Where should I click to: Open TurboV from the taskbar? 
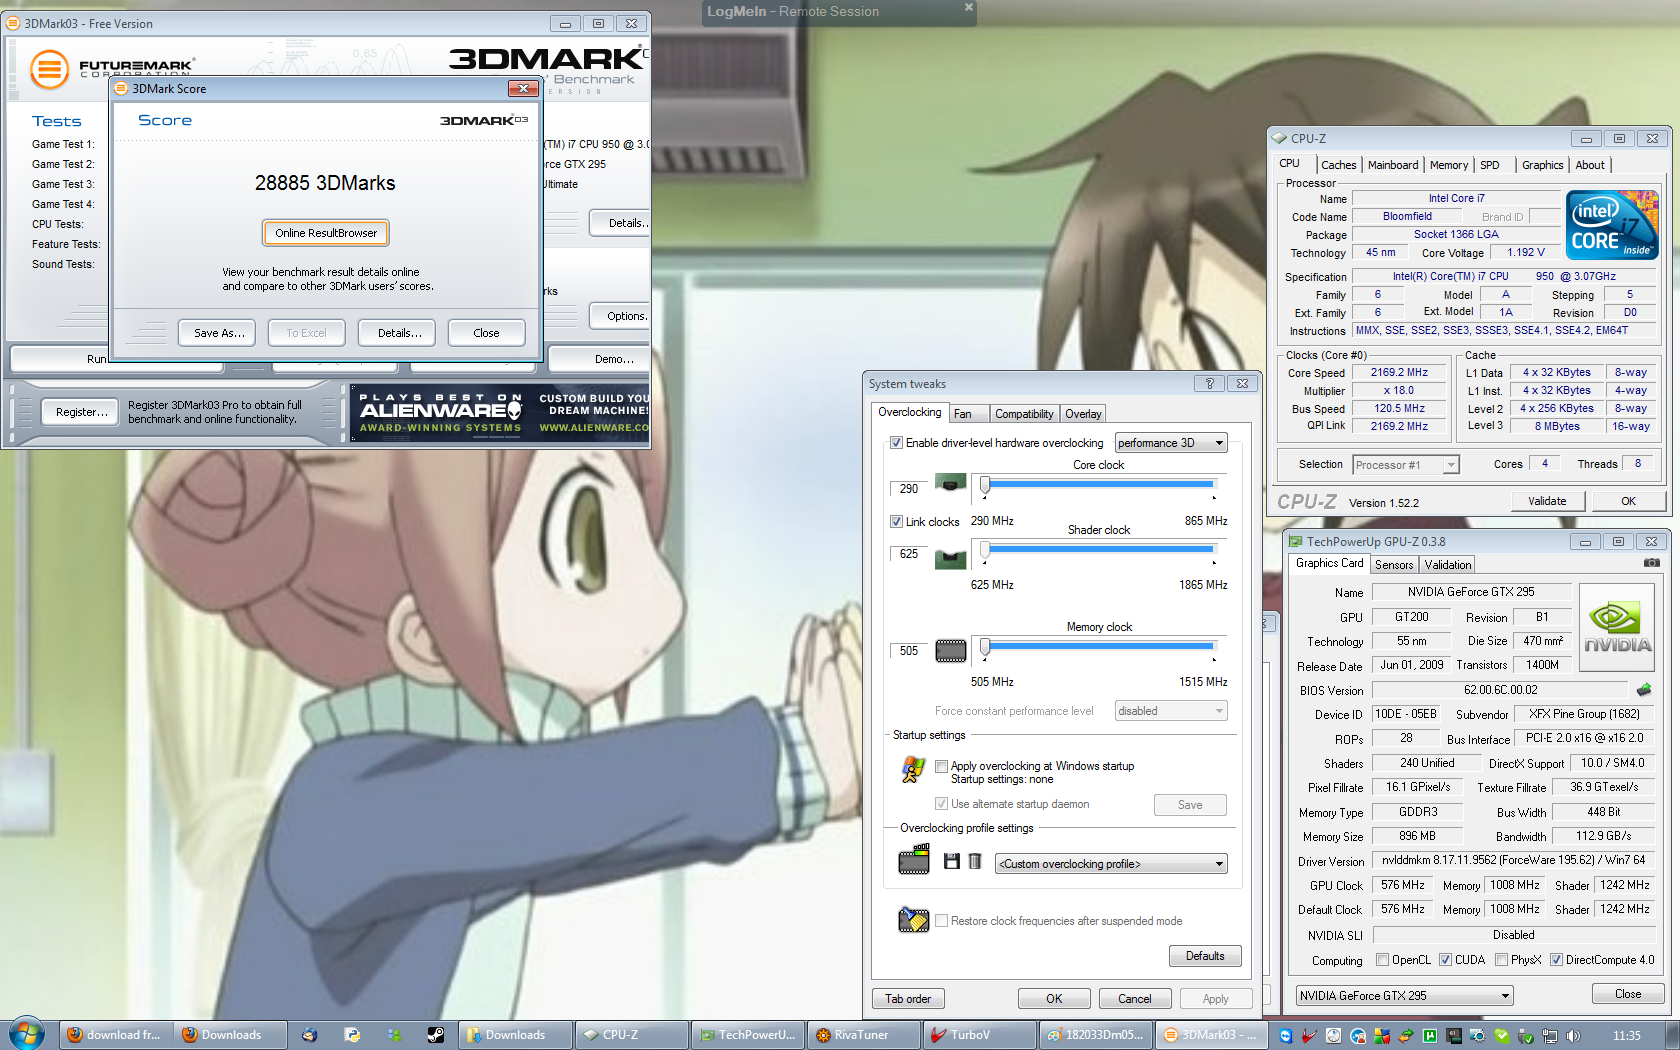pos(978,1035)
